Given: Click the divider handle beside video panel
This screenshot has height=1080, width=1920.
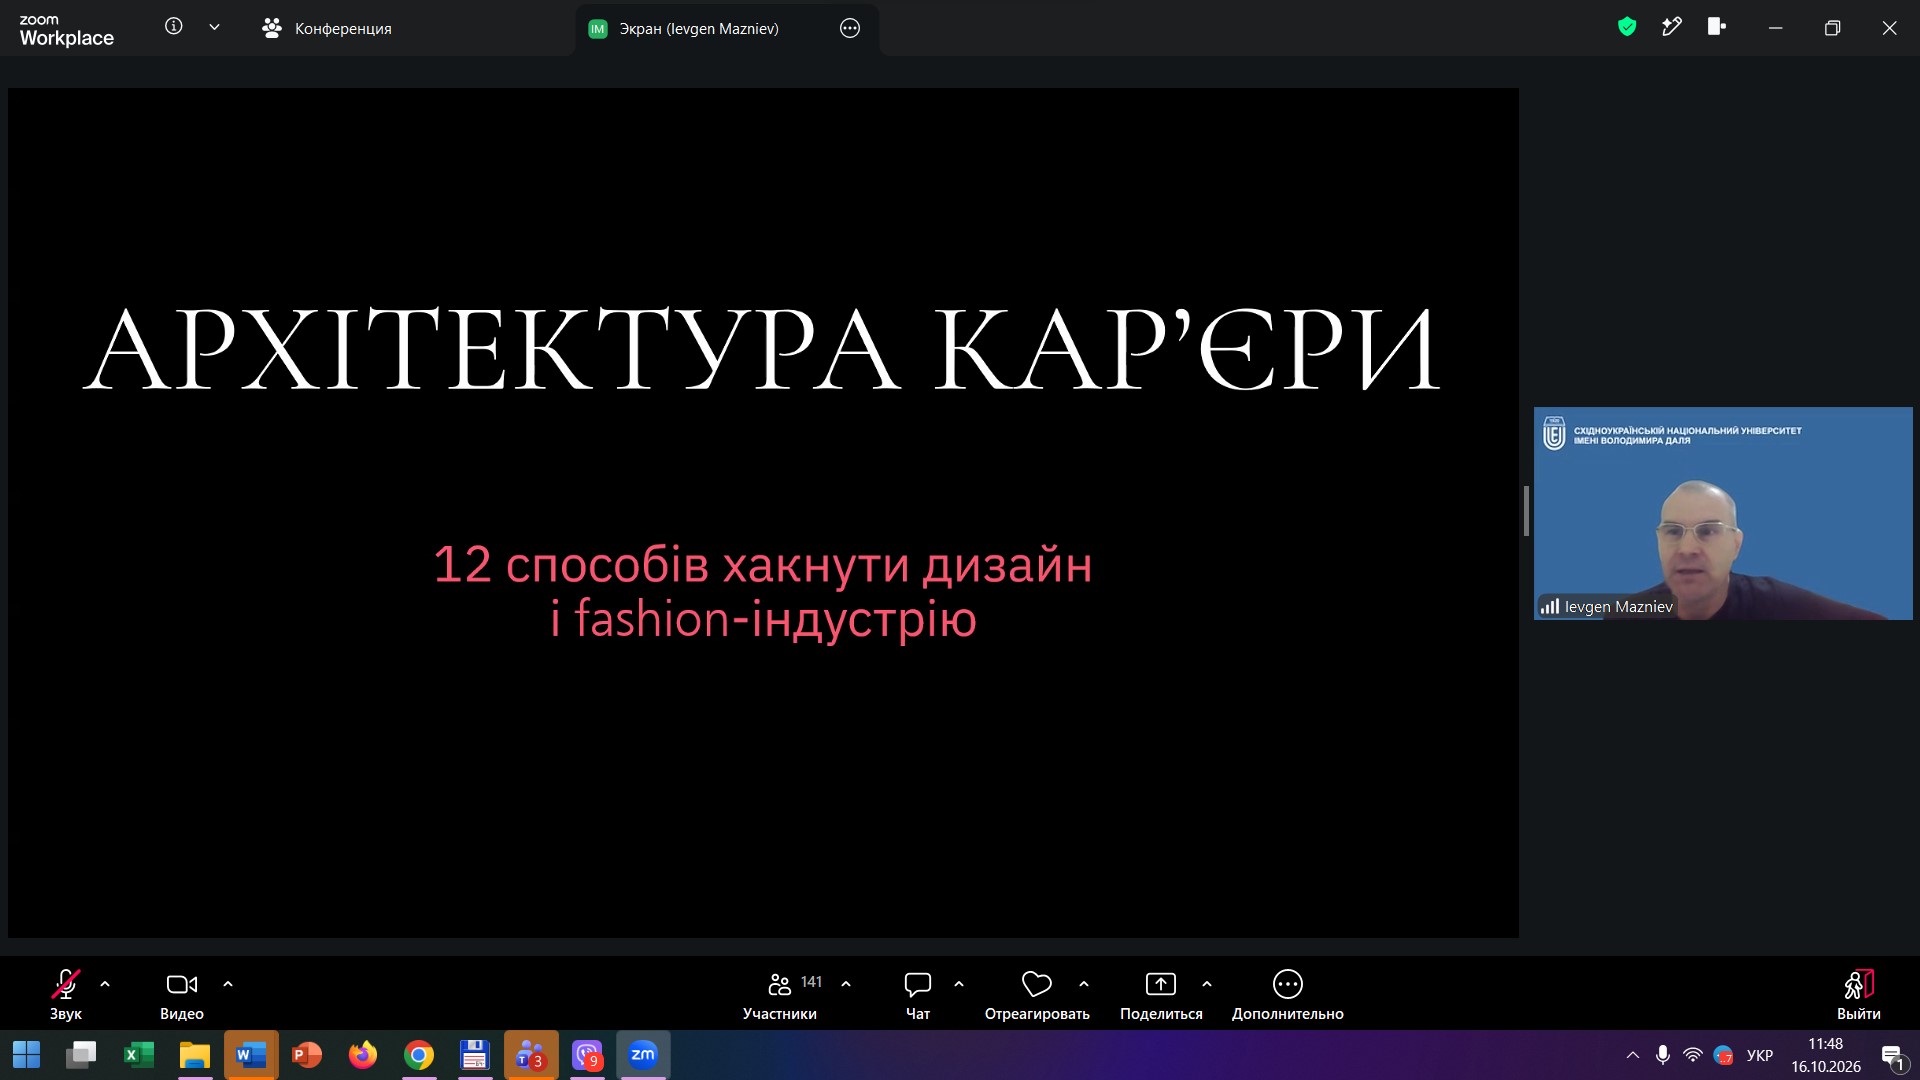Looking at the screenshot, I should 1526,511.
